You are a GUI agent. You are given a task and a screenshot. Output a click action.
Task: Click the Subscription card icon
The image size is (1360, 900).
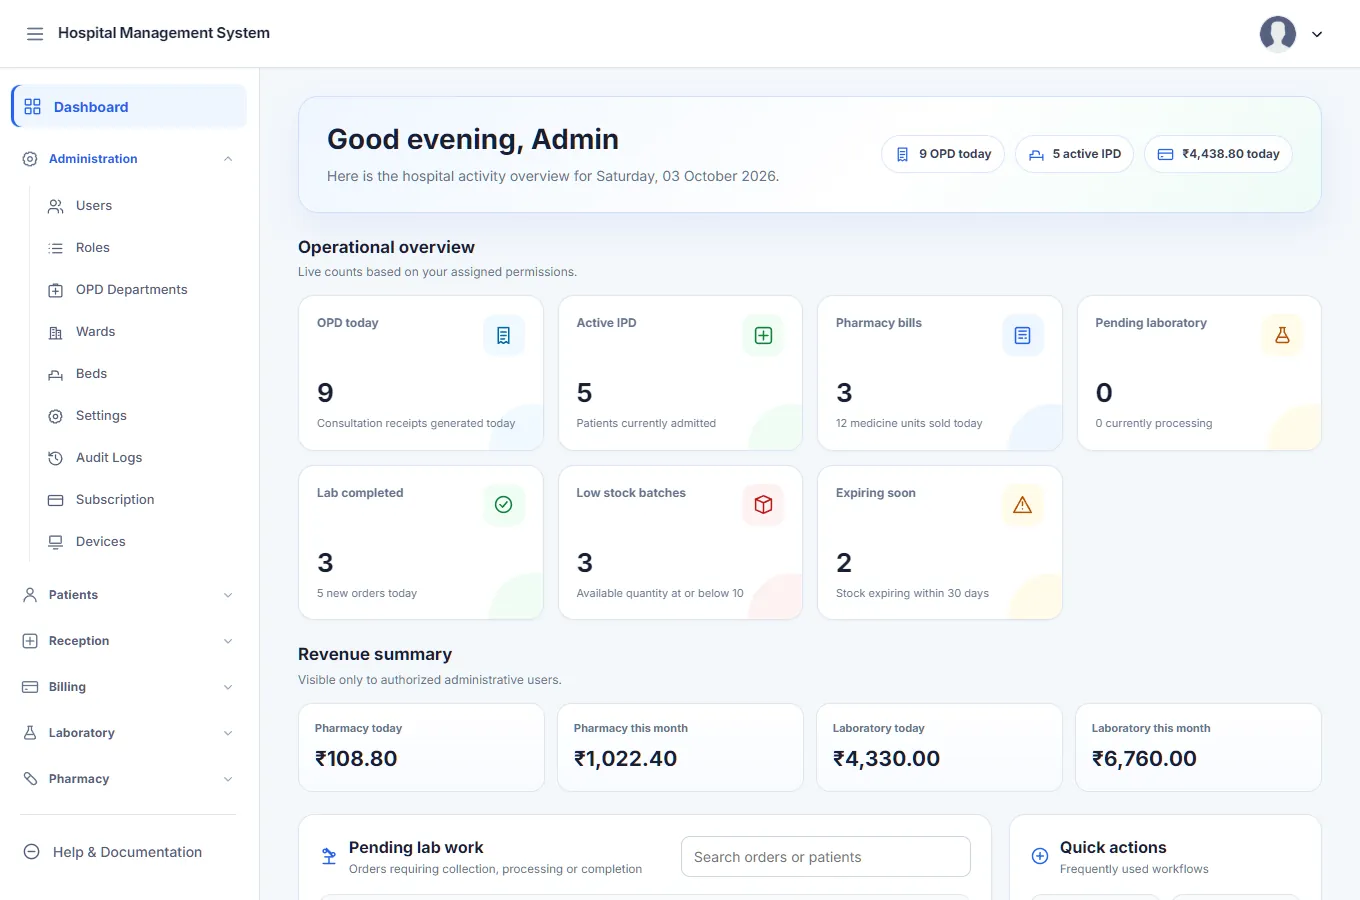56,500
